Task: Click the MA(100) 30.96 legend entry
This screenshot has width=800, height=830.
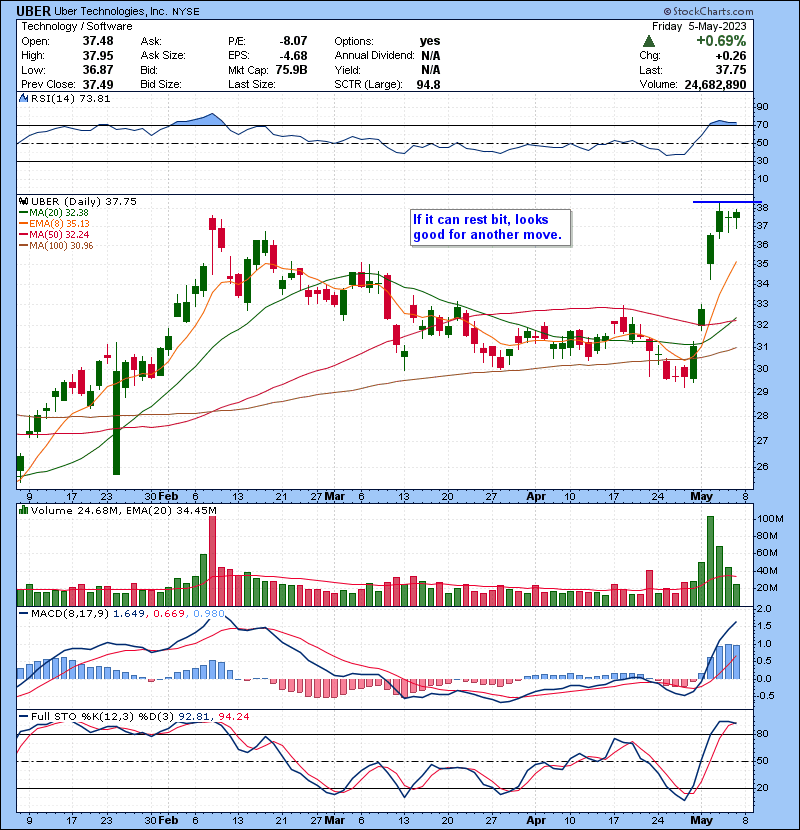Action: click(x=56, y=246)
